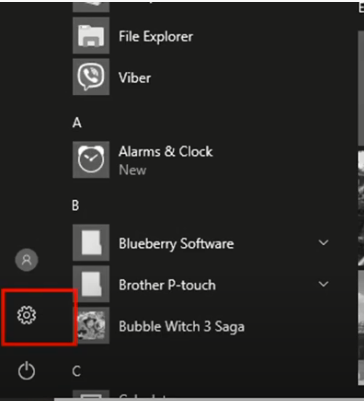Launch the Viber app label
This screenshot has height=401, width=364.
coord(135,78)
